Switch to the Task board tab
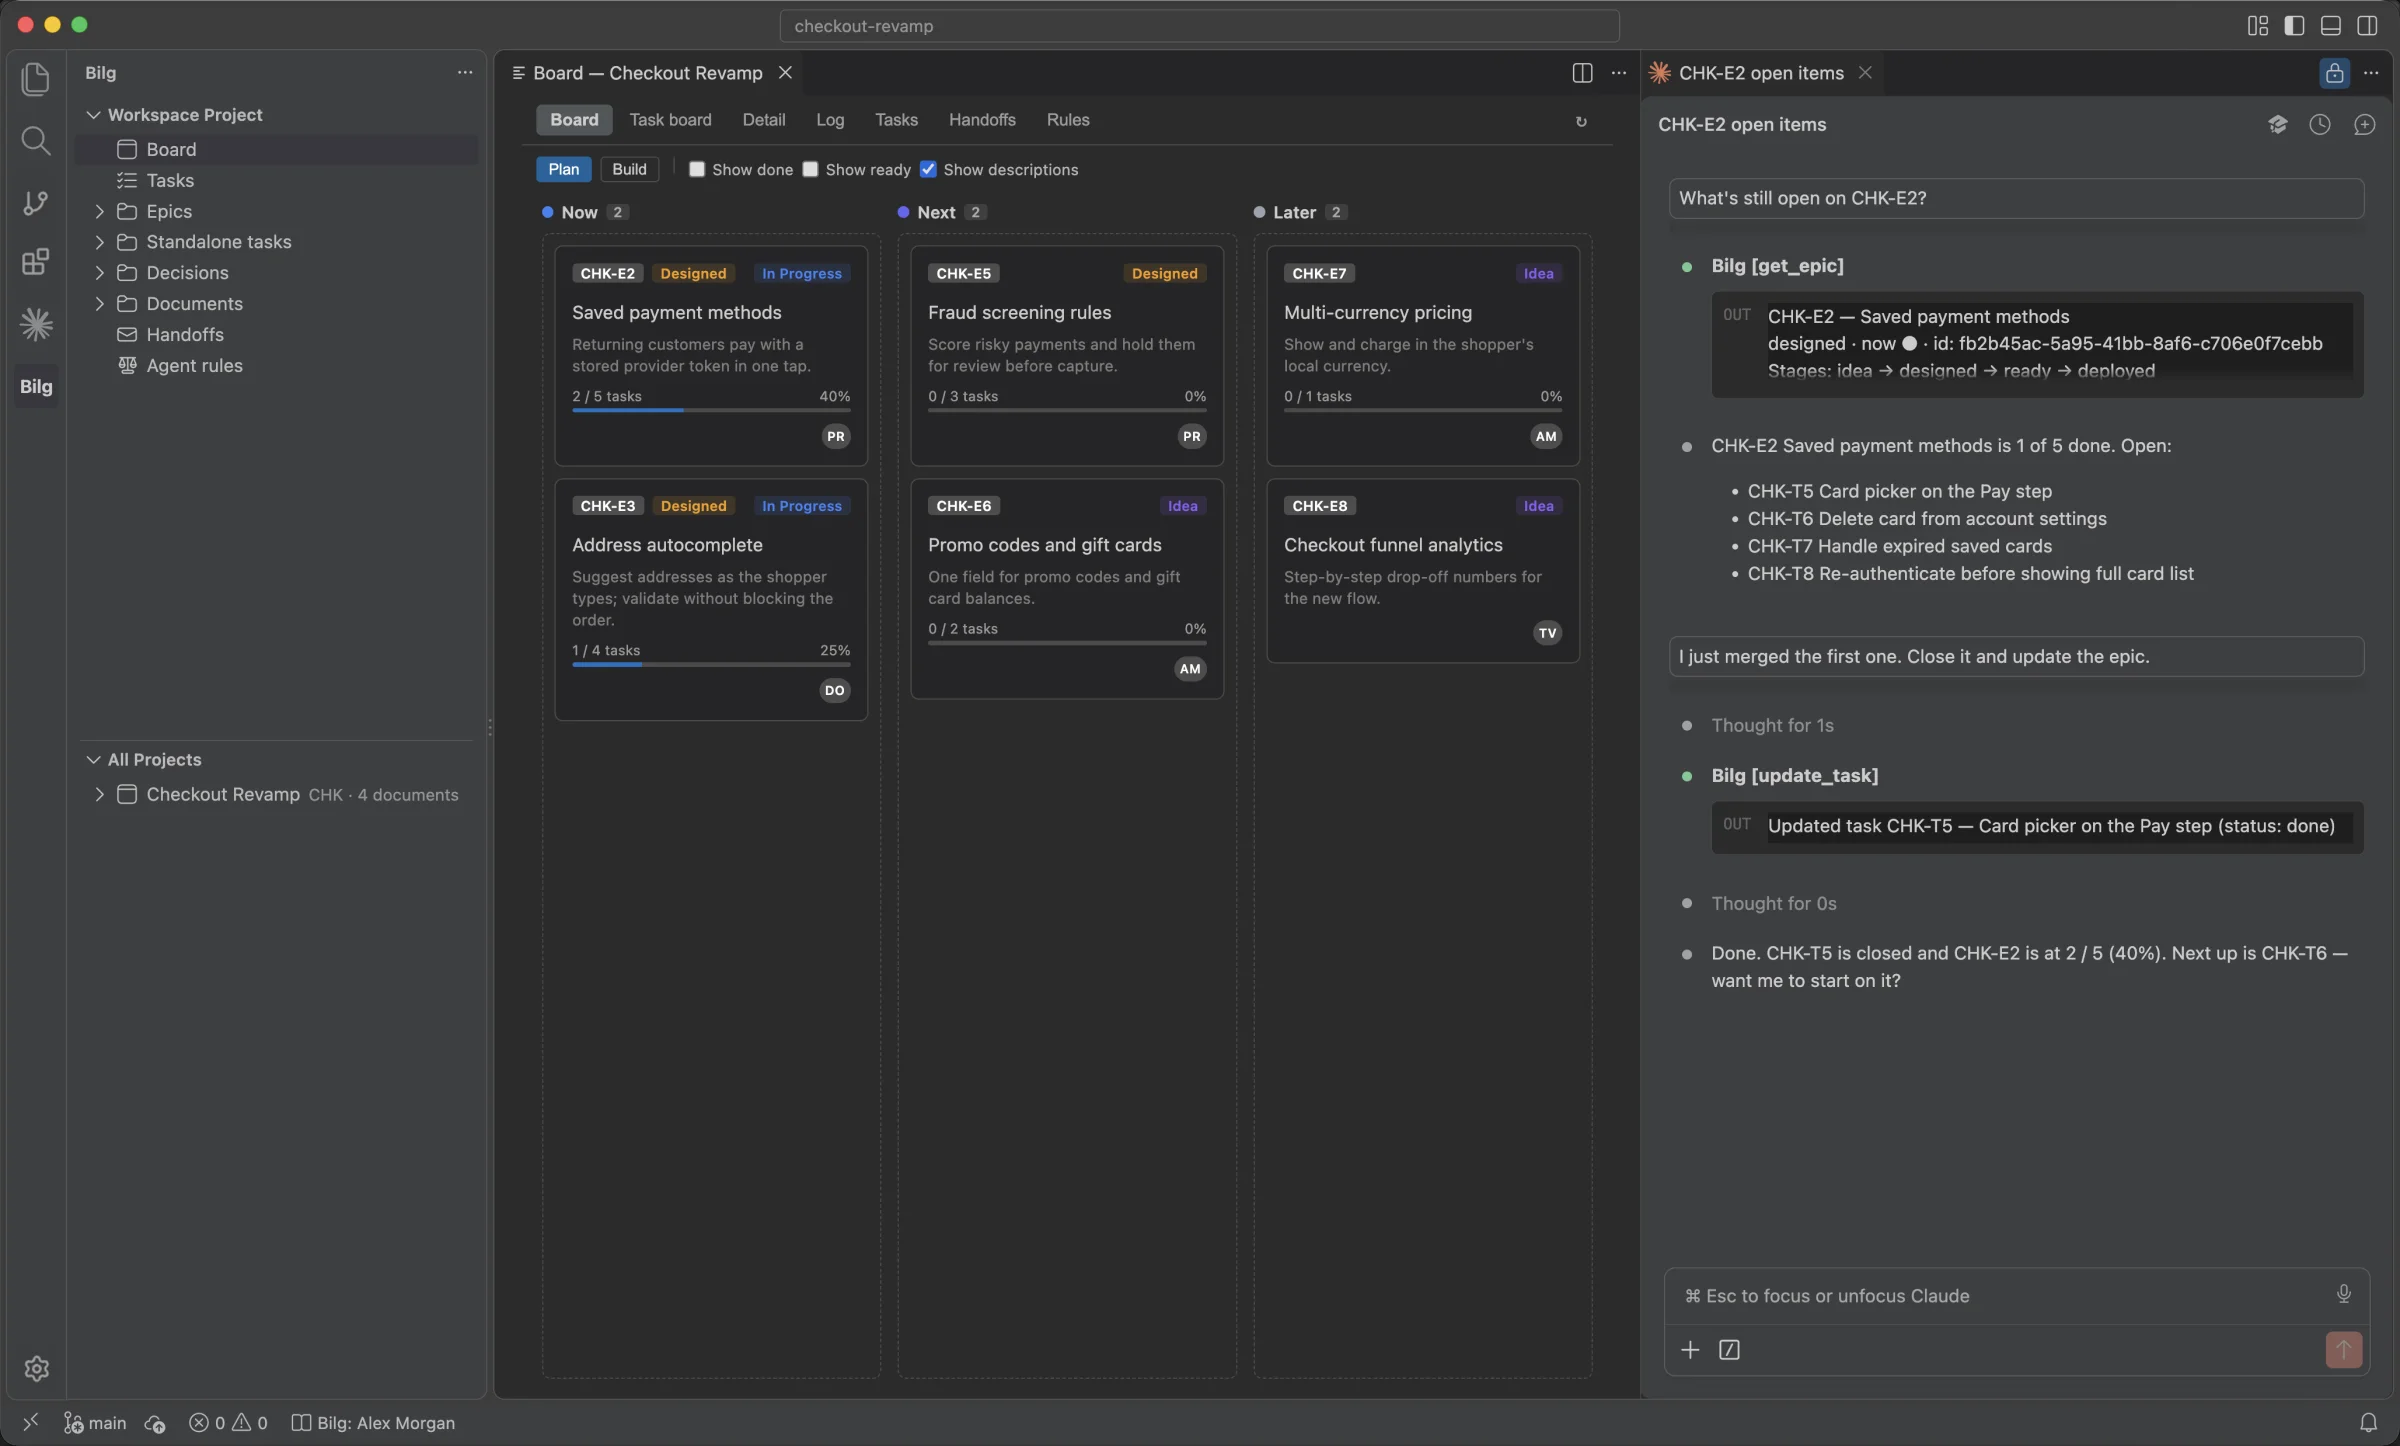This screenshot has width=2400, height=1446. (x=670, y=120)
